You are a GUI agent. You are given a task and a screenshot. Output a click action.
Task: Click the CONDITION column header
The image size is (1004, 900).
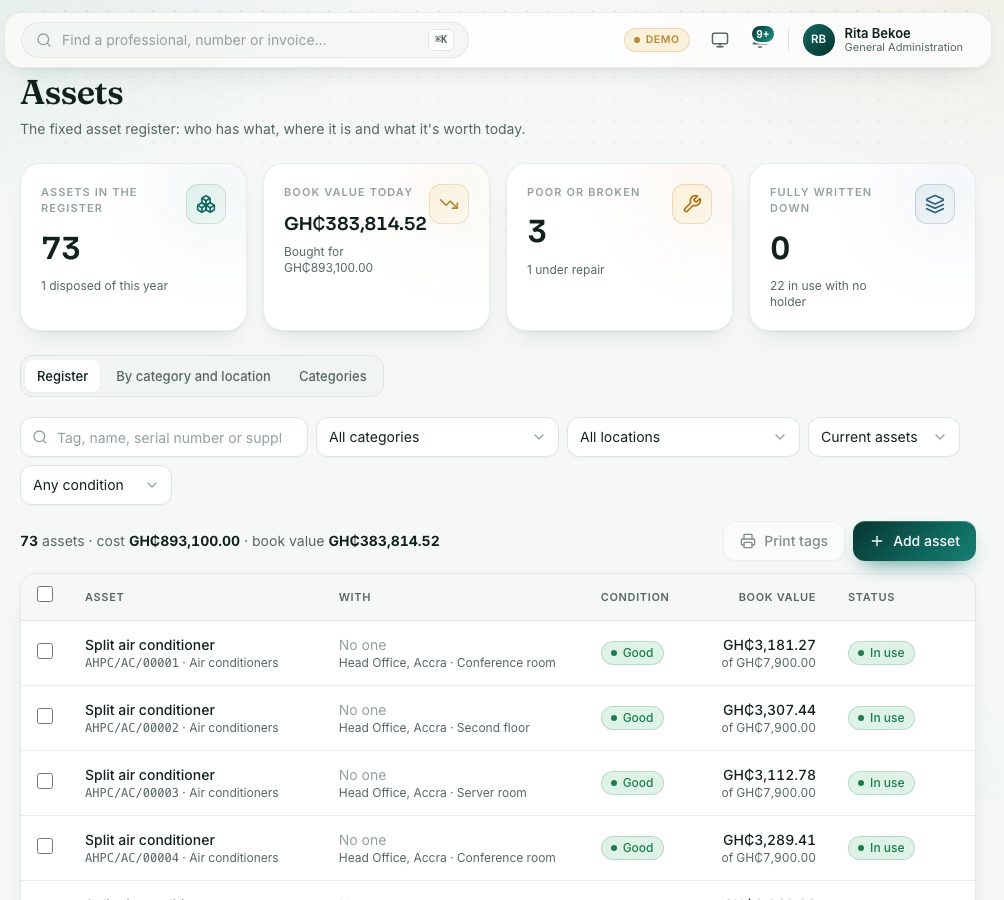coord(635,597)
